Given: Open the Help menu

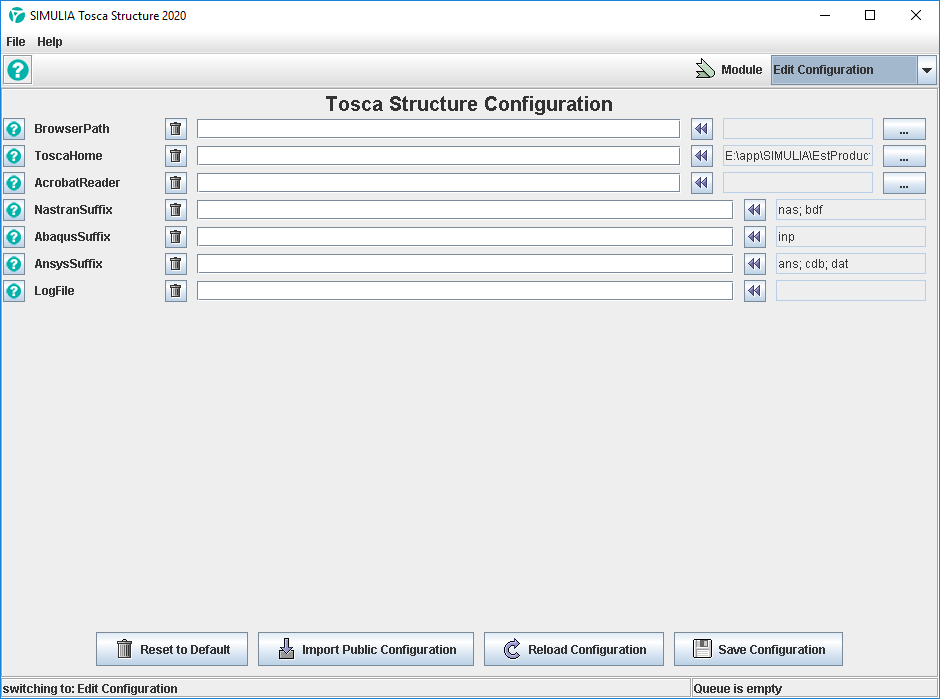Looking at the screenshot, I should point(50,41).
